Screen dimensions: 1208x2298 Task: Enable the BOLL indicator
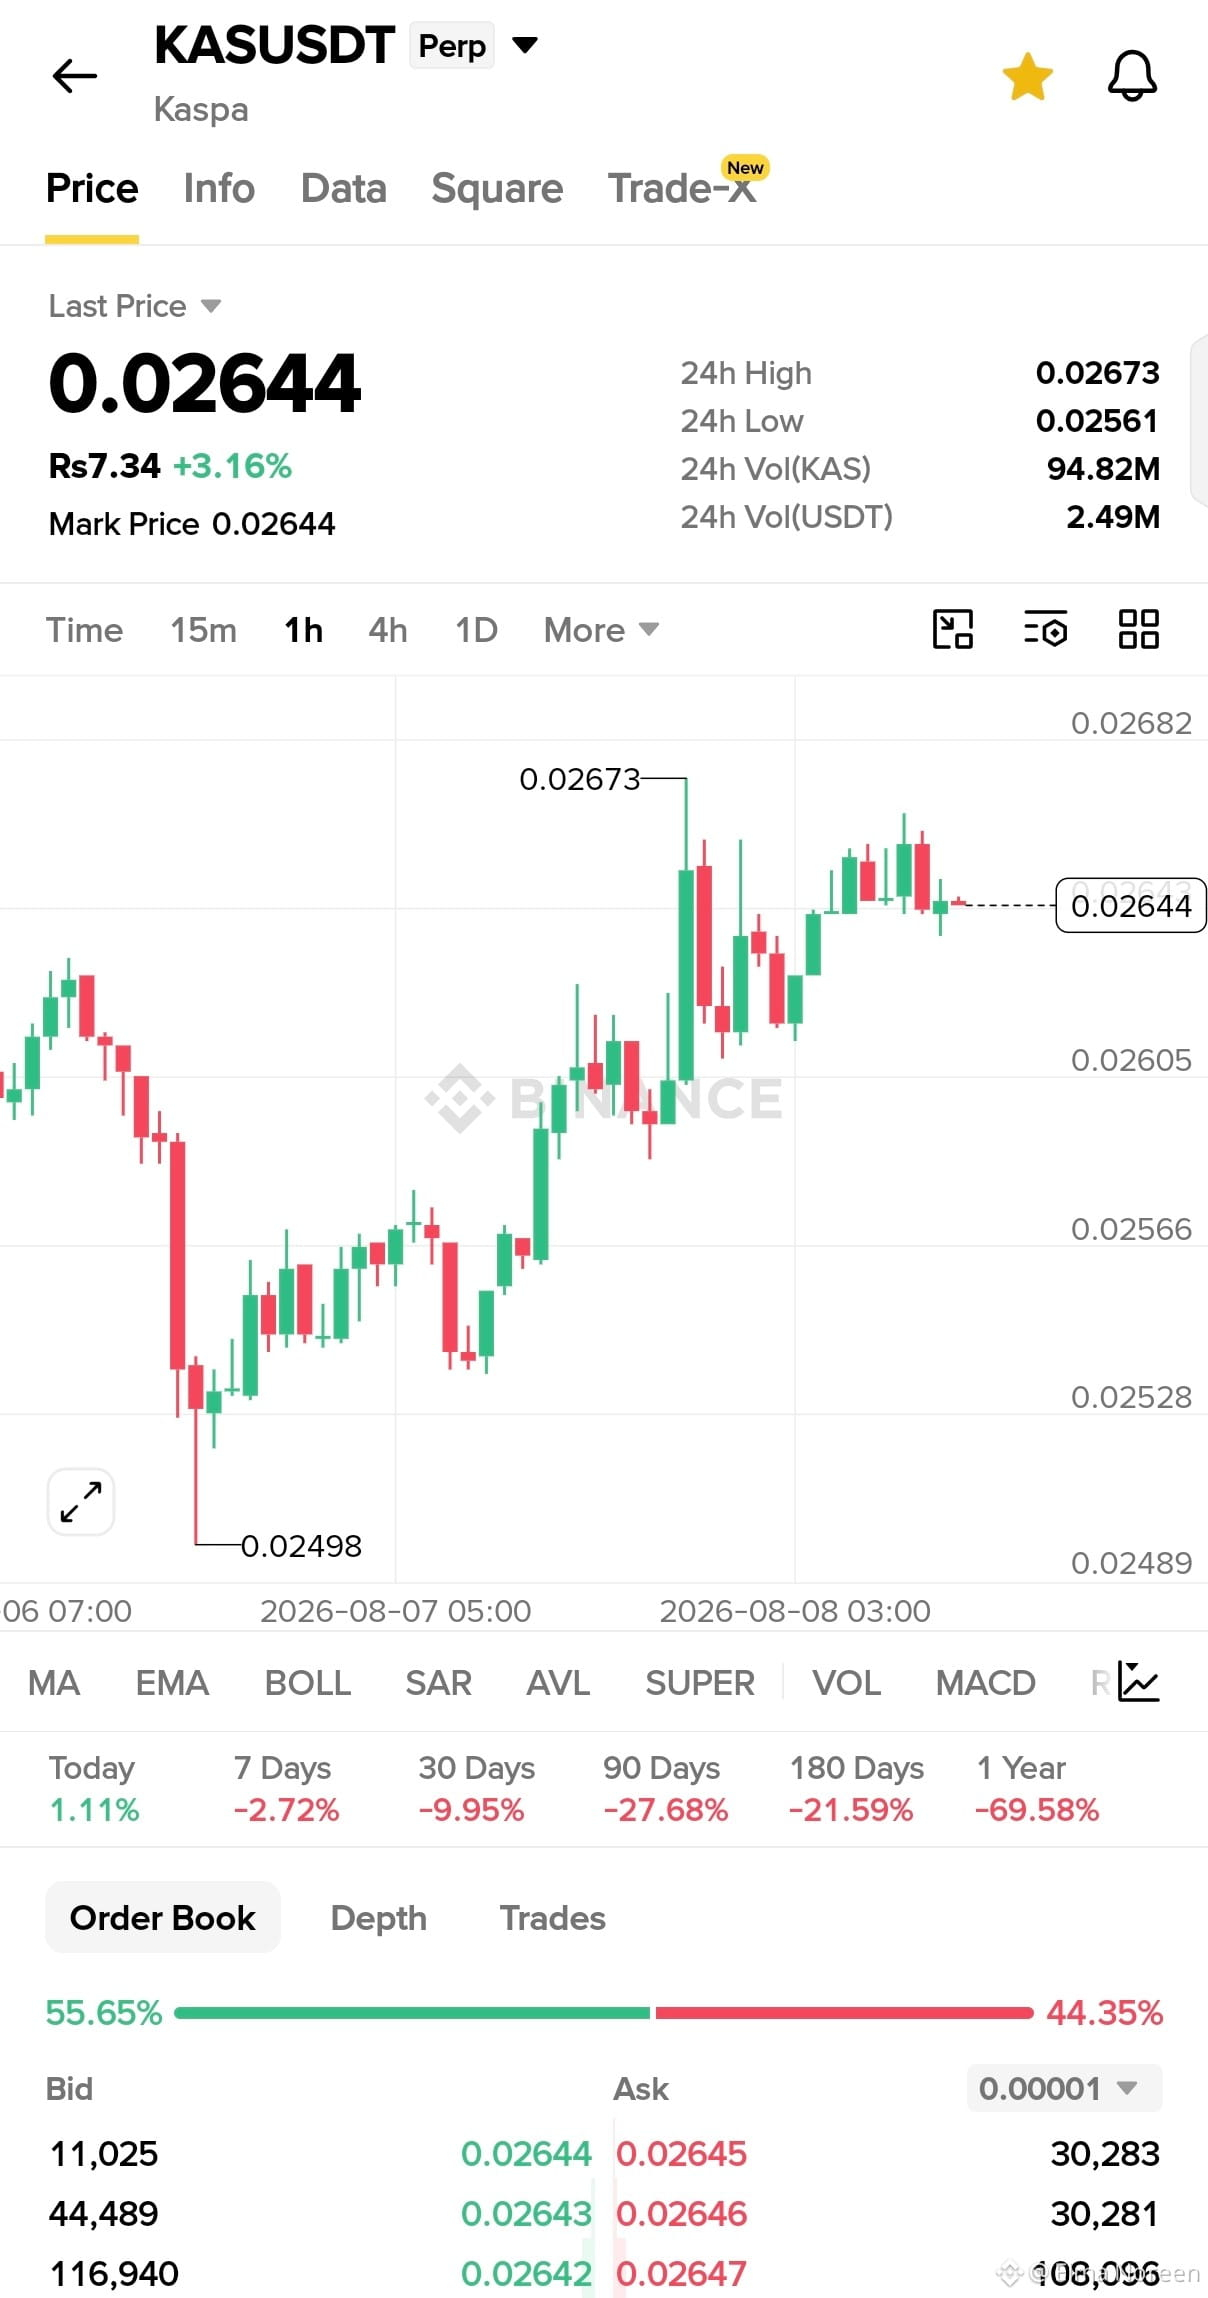coord(307,1682)
